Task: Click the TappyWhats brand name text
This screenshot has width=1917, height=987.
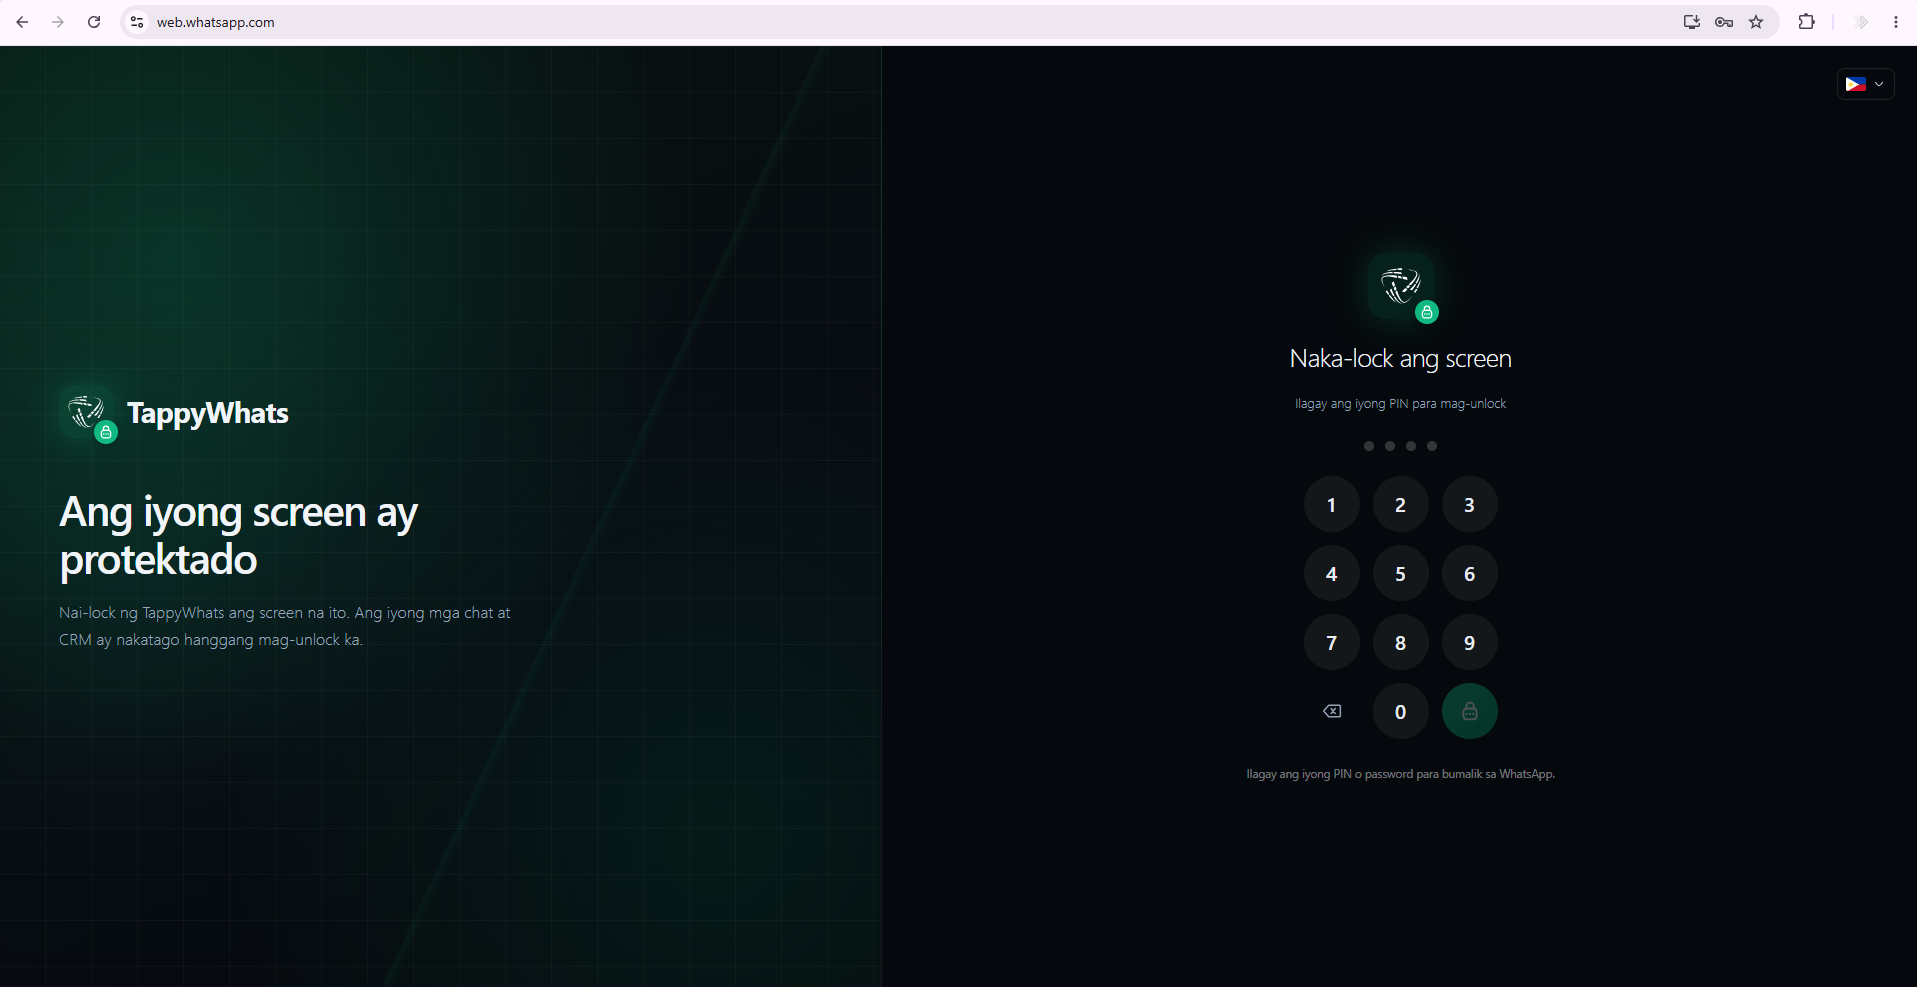Action: [208, 414]
